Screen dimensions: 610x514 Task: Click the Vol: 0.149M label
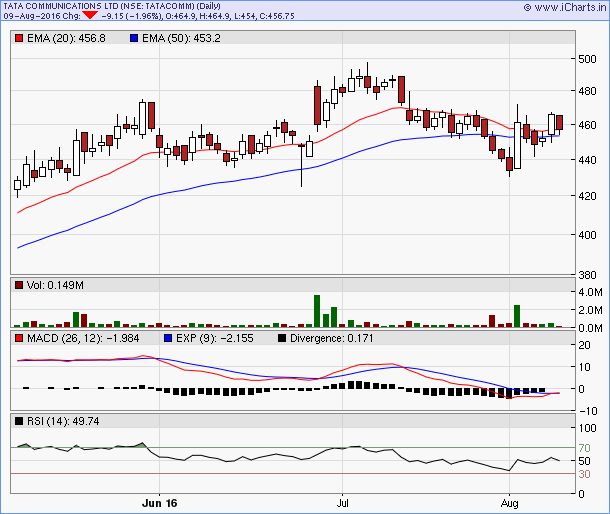(x=55, y=285)
